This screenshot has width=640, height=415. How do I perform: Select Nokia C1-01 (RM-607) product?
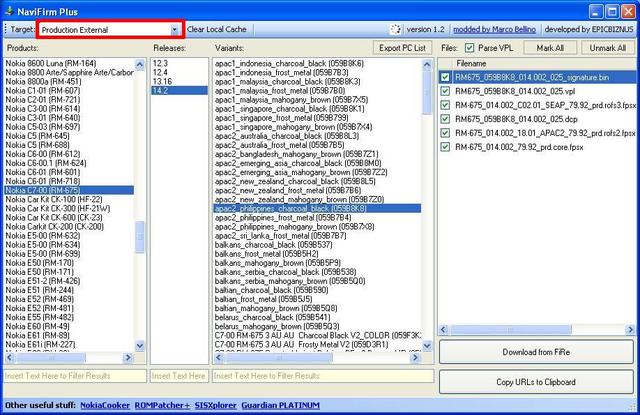pos(69,90)
